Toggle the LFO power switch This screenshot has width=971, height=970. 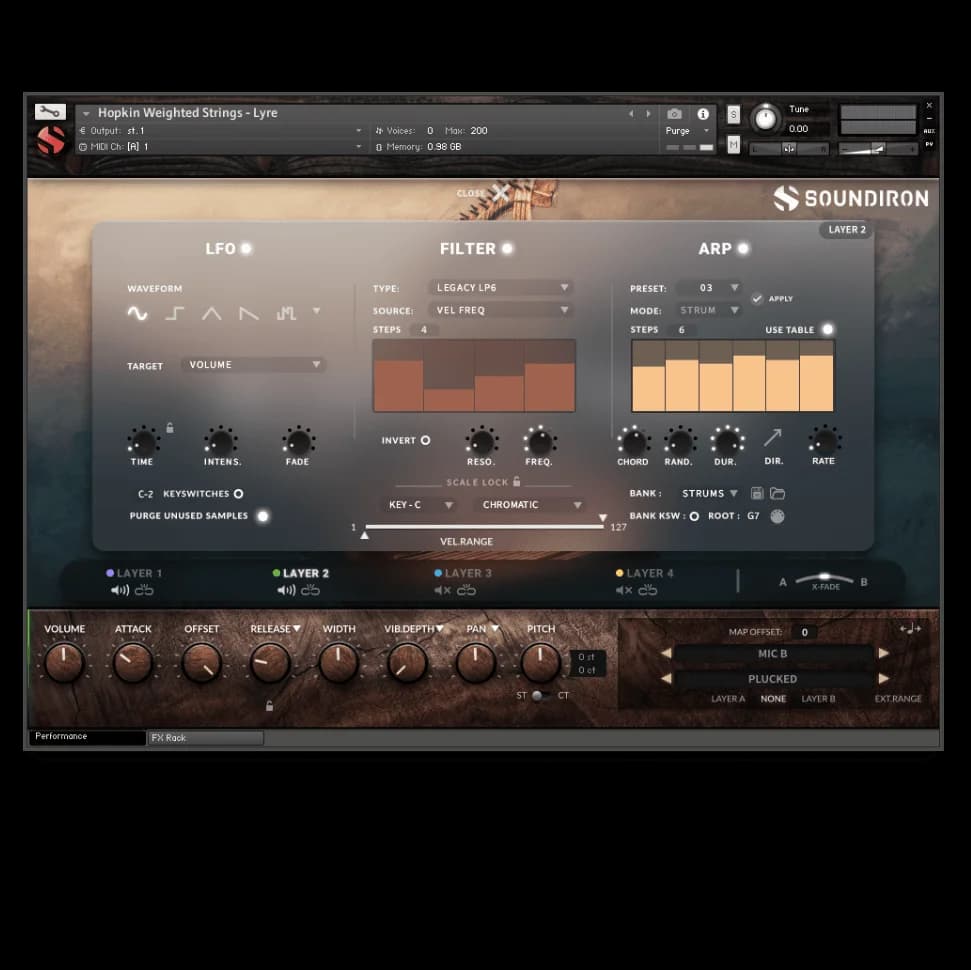[x=246, y=248]
